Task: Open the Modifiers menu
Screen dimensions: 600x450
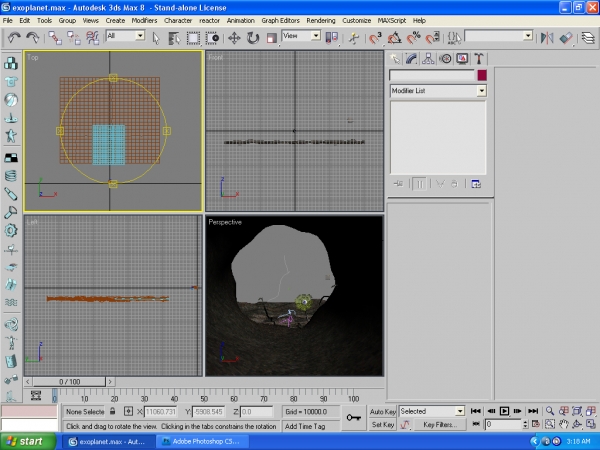Action: [x=144, y=20]
